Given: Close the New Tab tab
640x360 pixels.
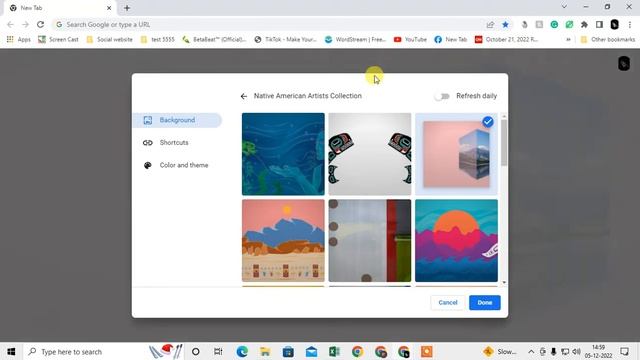Looking at the screenshot, I should [109, 8].
